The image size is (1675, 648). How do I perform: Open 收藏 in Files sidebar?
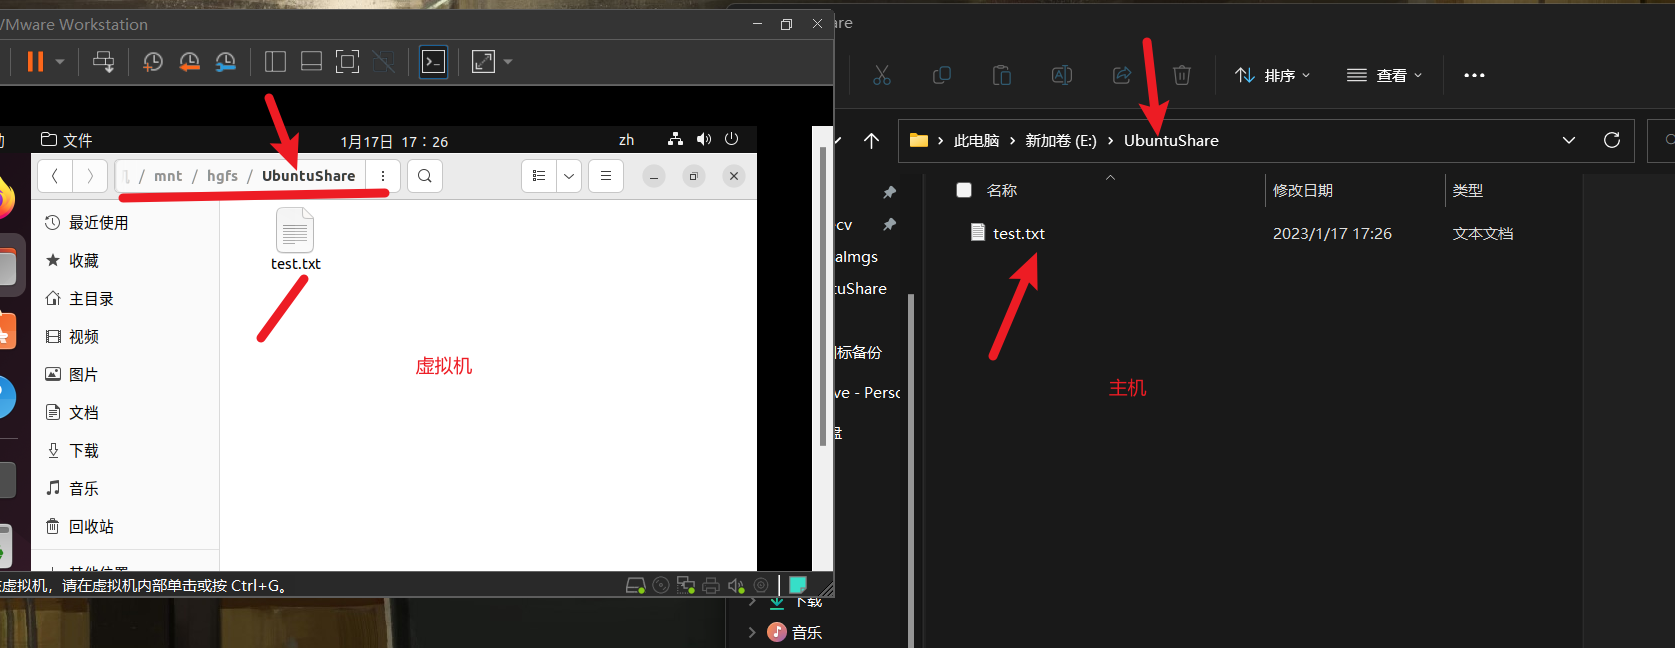(x=125, y=261)
